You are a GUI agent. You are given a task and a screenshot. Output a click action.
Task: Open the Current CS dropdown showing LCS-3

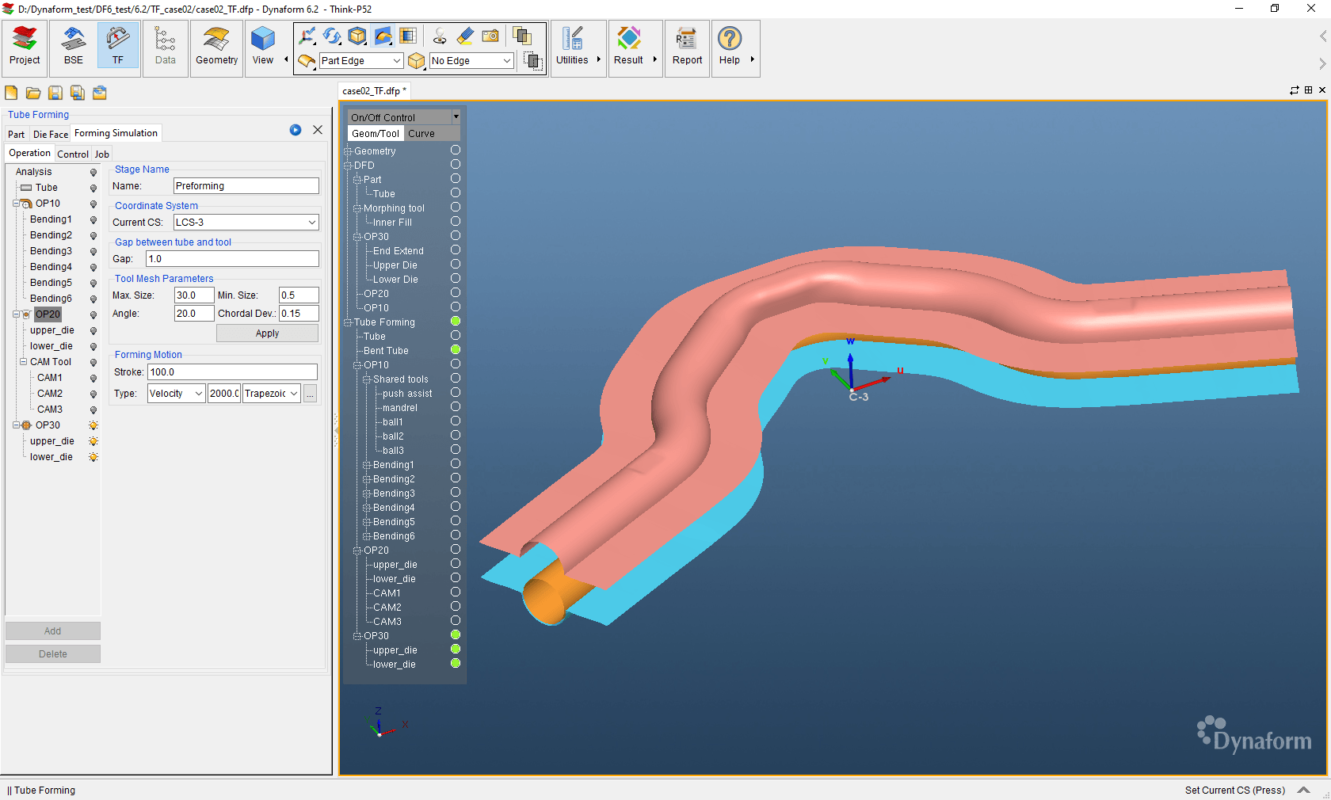[246, 221]
